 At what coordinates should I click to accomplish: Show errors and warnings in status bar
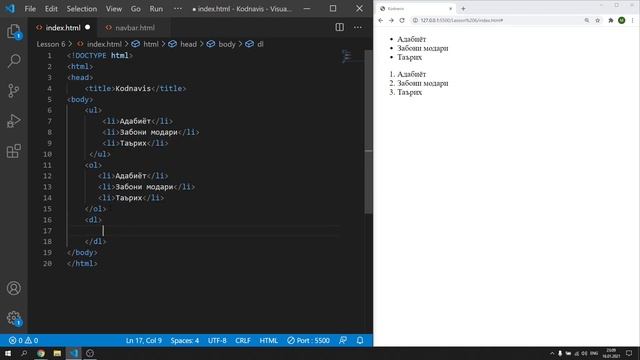tap(23, 340)
